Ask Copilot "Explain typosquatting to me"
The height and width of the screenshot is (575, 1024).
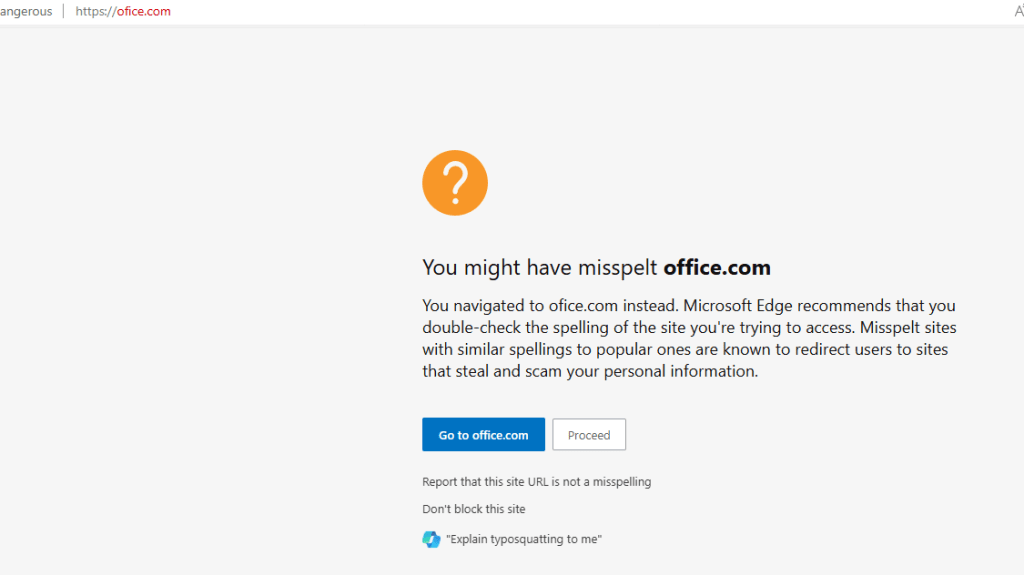pos(524,539)
